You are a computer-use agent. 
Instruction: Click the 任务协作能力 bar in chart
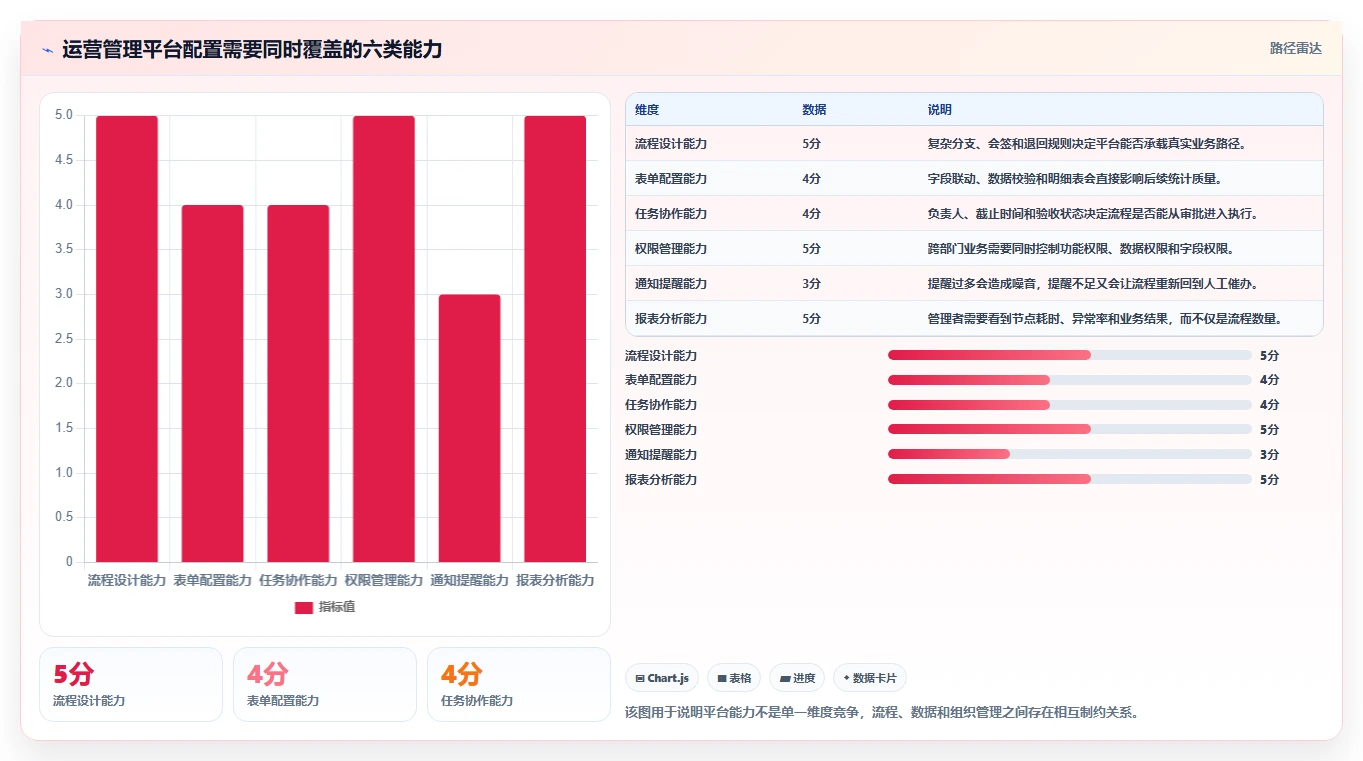click(298, 383)
